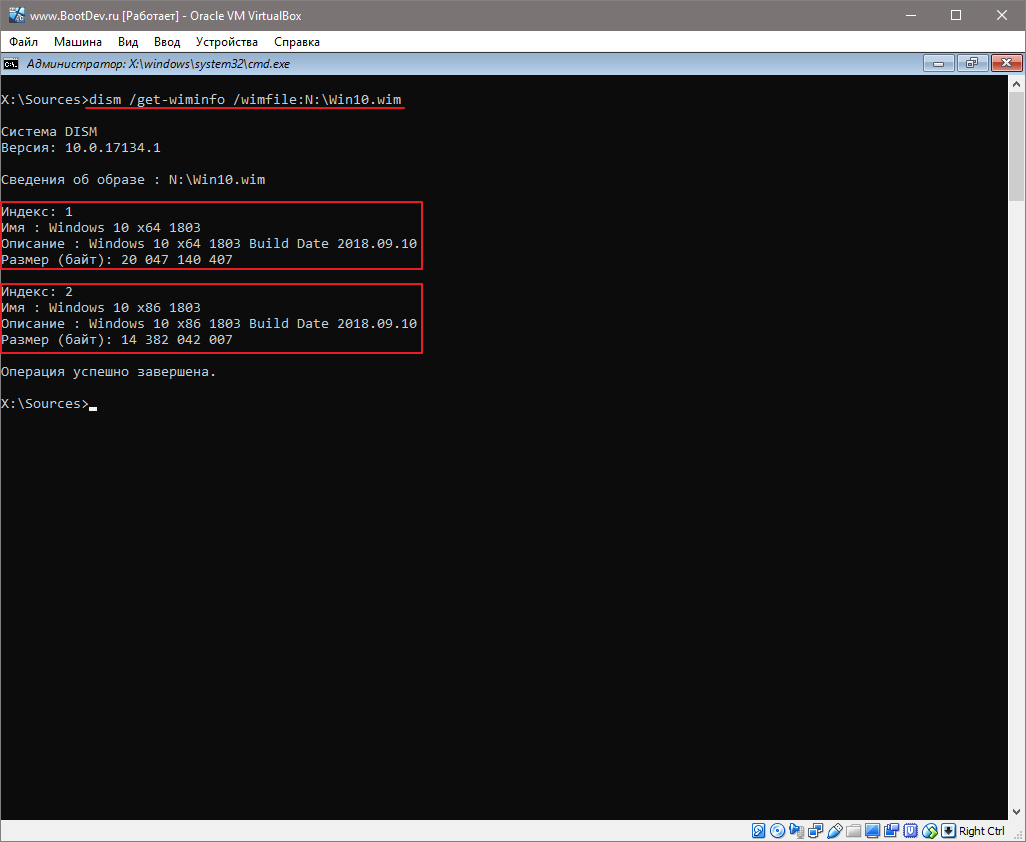This screenshot has height=842, width=1026.
Task: Open the Файл menu
Action: (24, 42)
